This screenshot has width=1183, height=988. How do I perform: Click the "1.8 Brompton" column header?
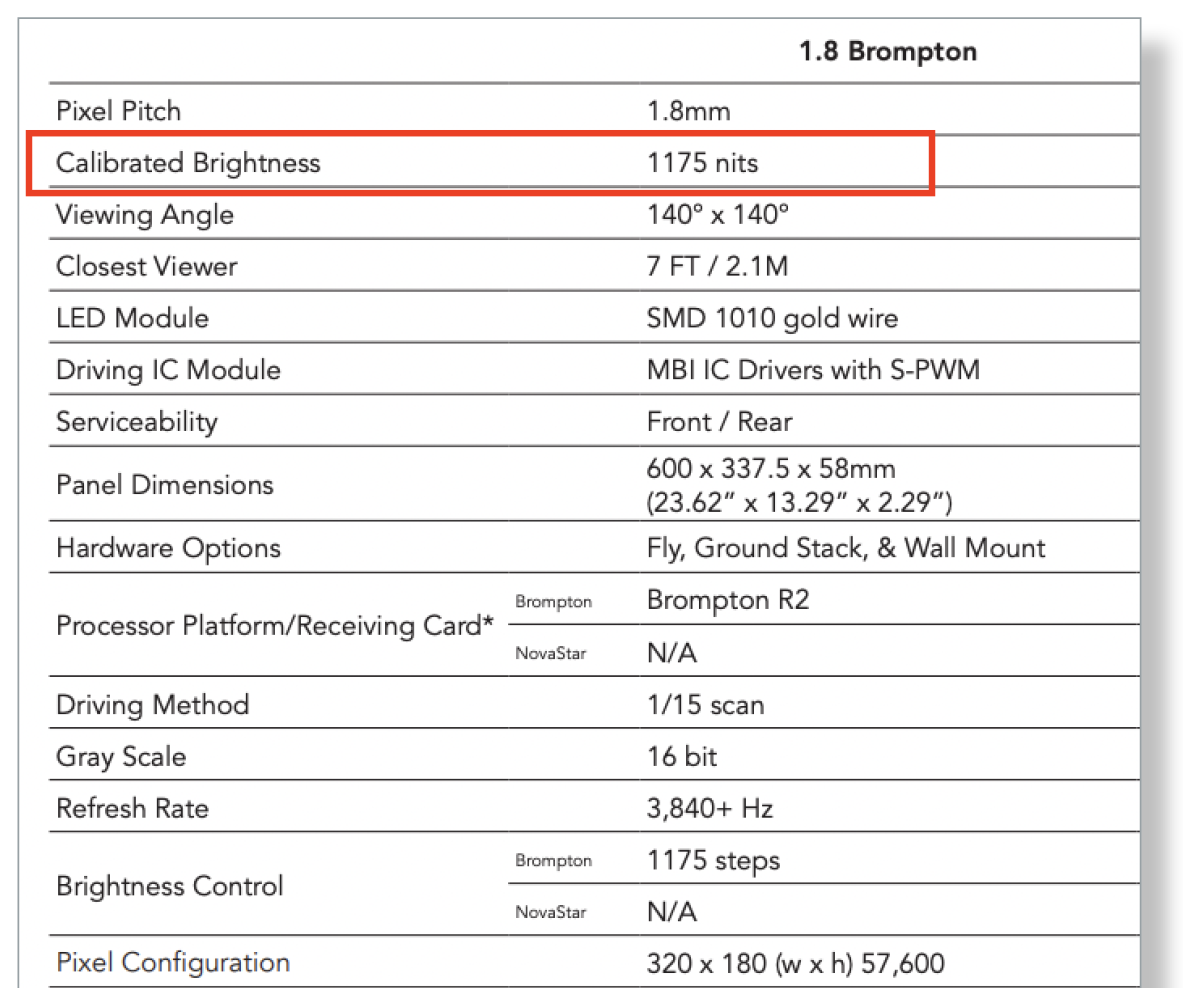(887, 52)
